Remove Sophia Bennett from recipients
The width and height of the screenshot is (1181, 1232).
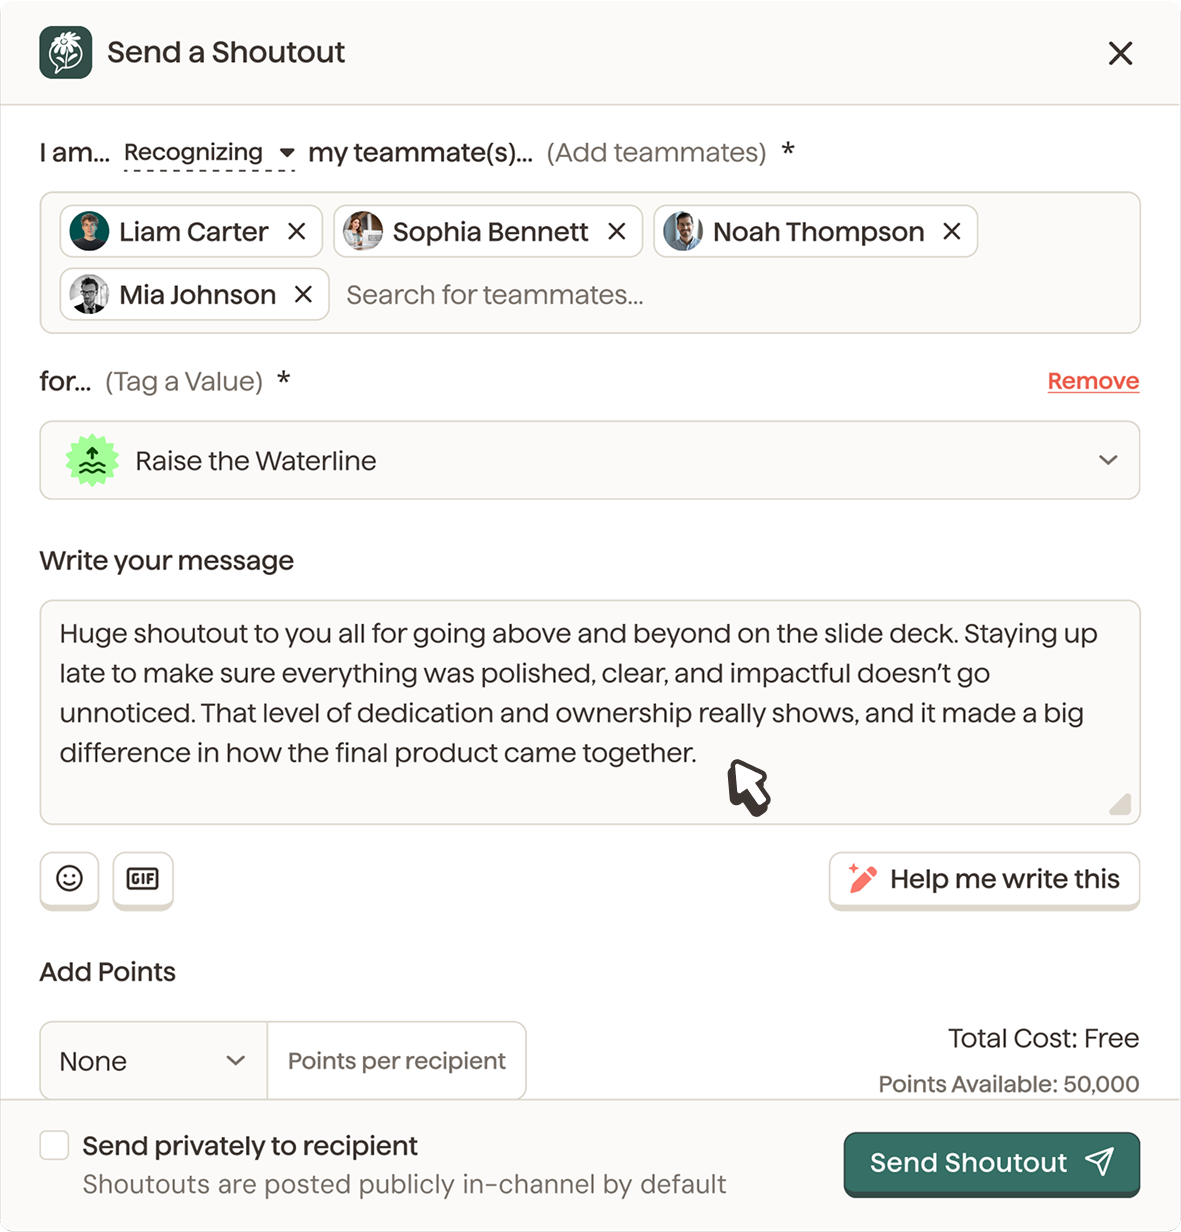click(x=617, y=232)
